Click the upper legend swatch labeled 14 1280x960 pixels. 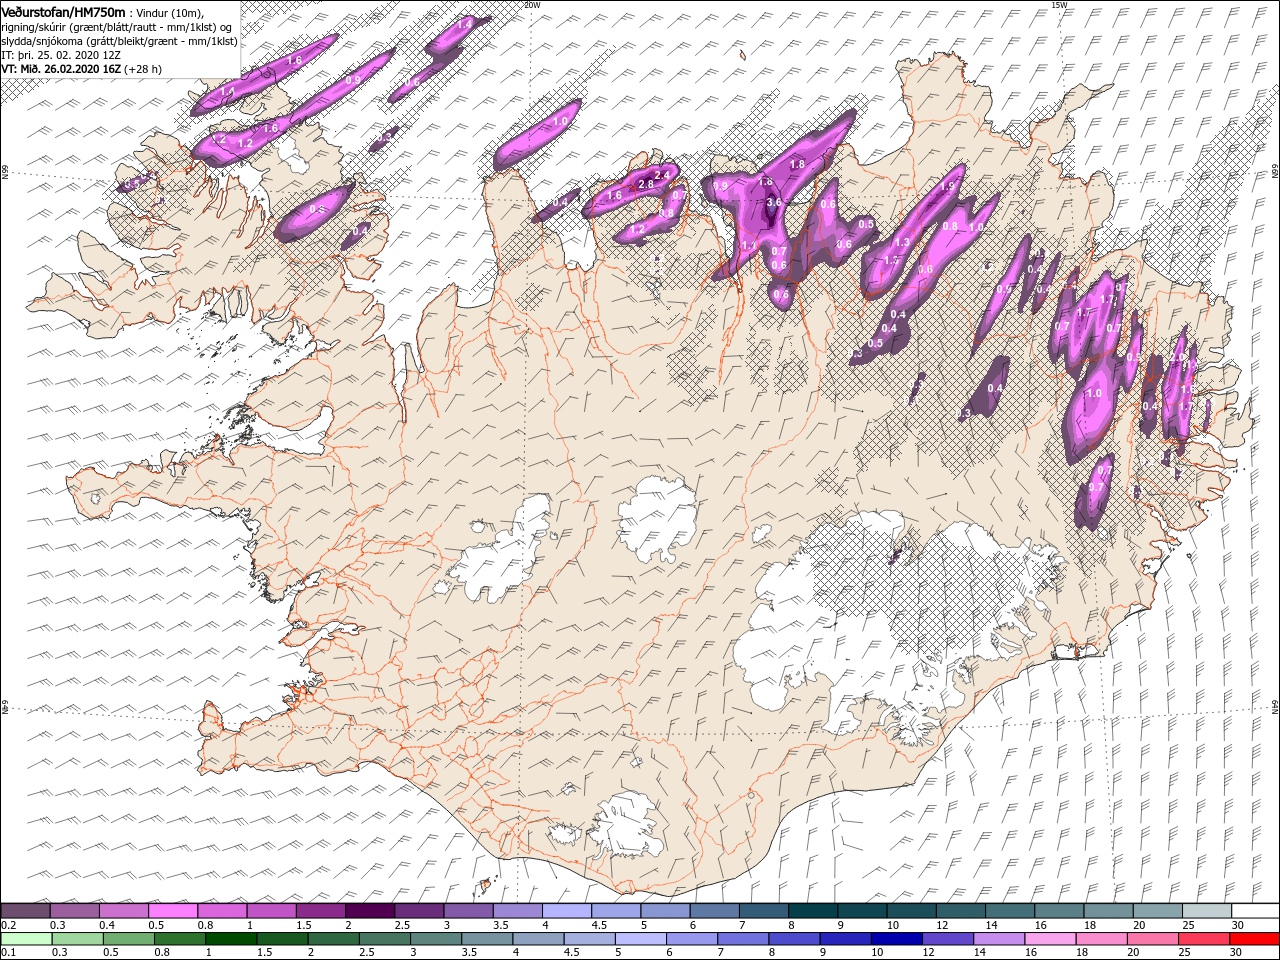pyautogui.click(x=1009, y=910)
